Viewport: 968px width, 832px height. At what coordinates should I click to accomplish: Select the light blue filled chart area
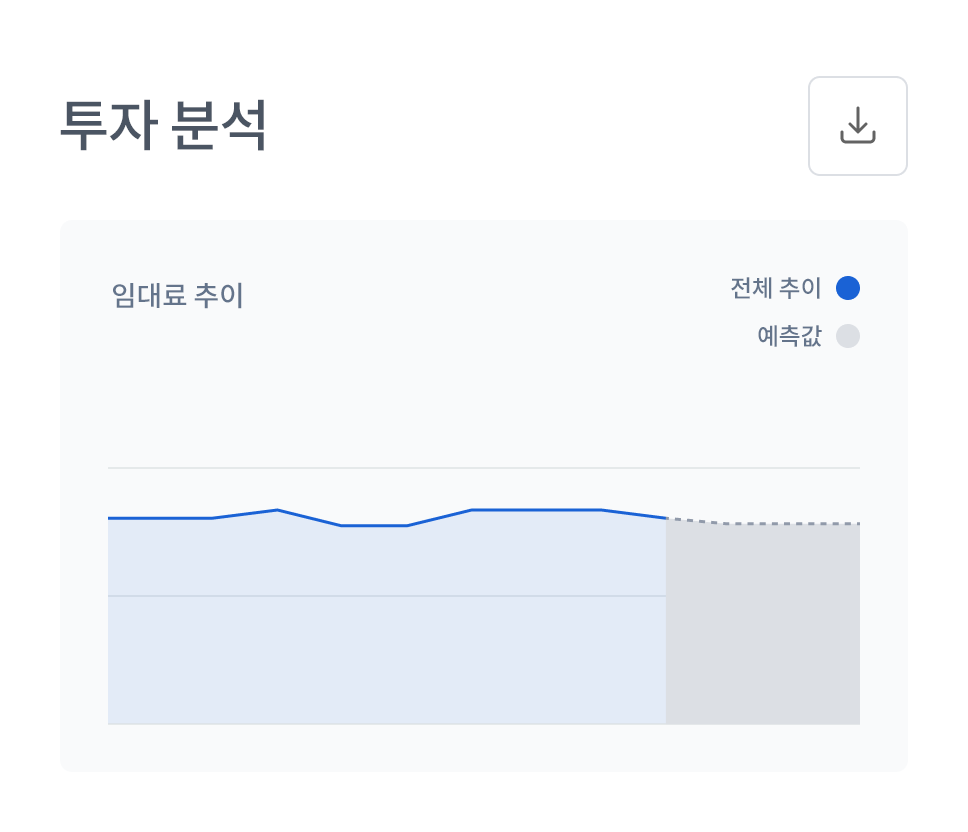point(386,650)
